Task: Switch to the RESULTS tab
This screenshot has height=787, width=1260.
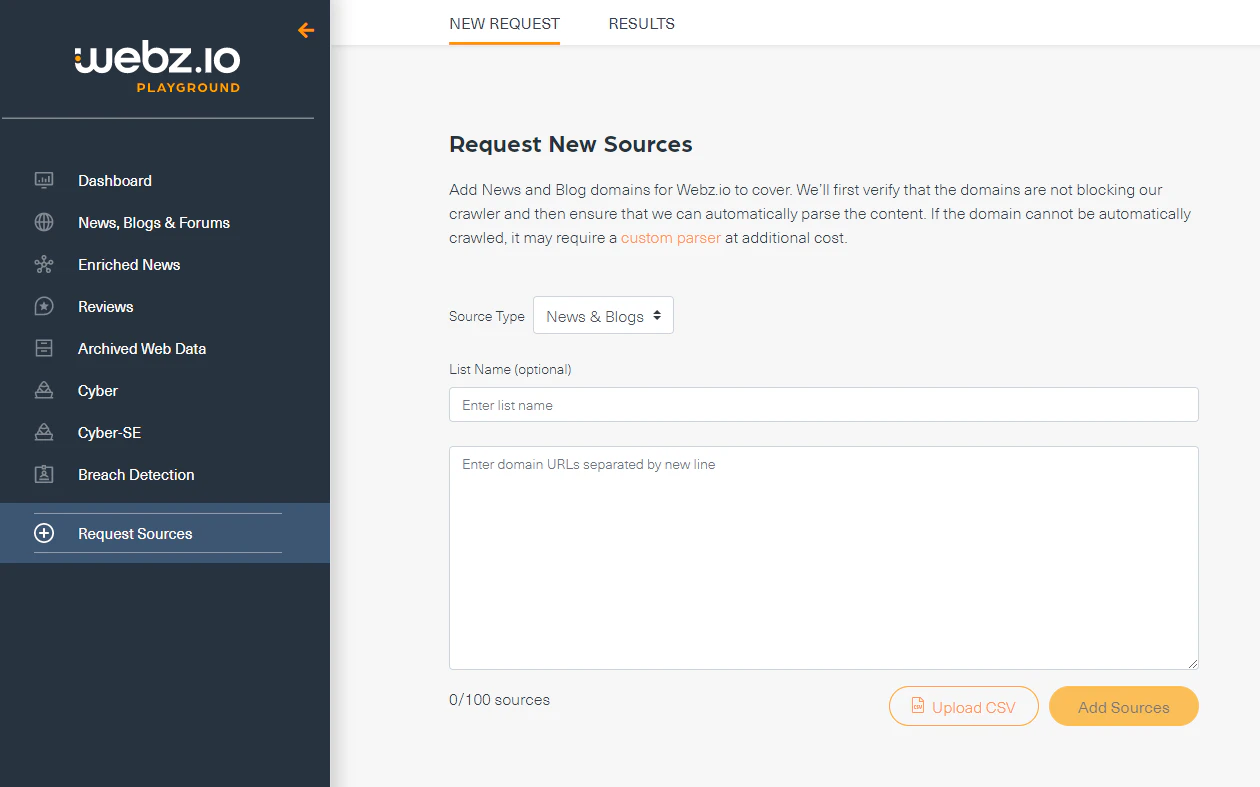Action: tap(641, 23)
